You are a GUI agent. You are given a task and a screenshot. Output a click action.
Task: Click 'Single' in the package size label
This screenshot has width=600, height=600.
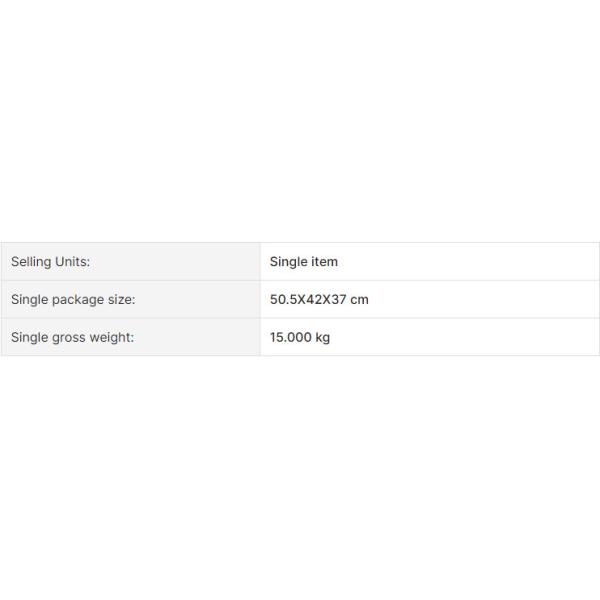tap(30, 300)
